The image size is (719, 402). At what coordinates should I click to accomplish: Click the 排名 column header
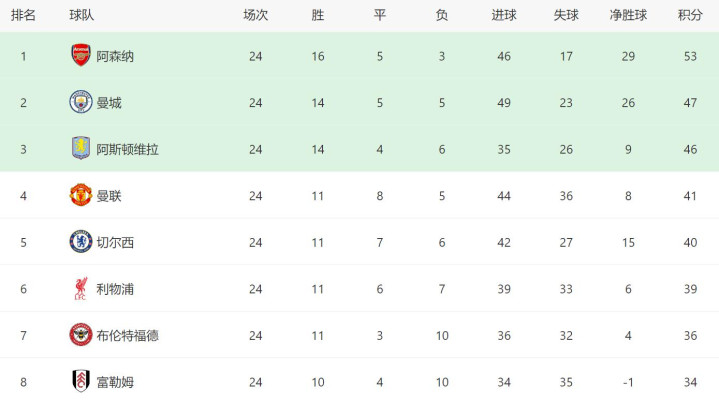(x=23, y=15)
